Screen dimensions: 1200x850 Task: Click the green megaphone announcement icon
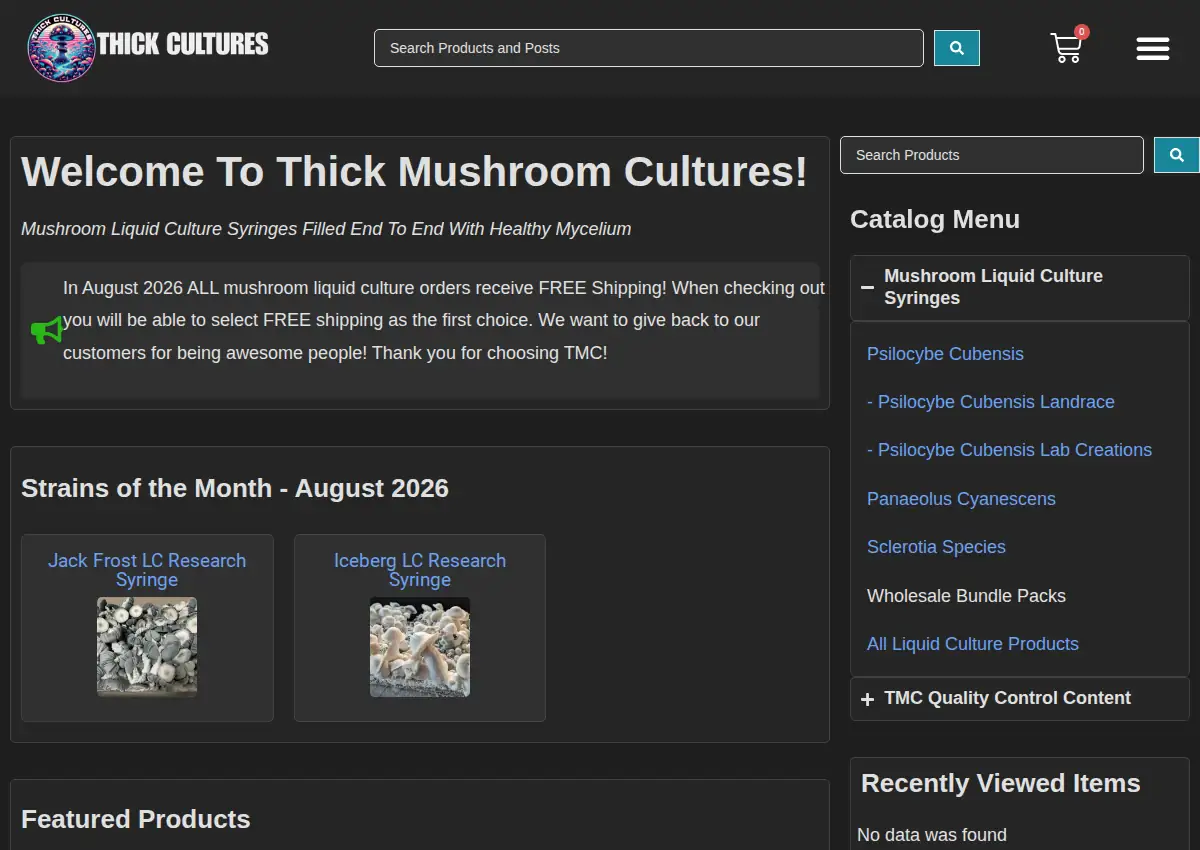pos(46,330)
